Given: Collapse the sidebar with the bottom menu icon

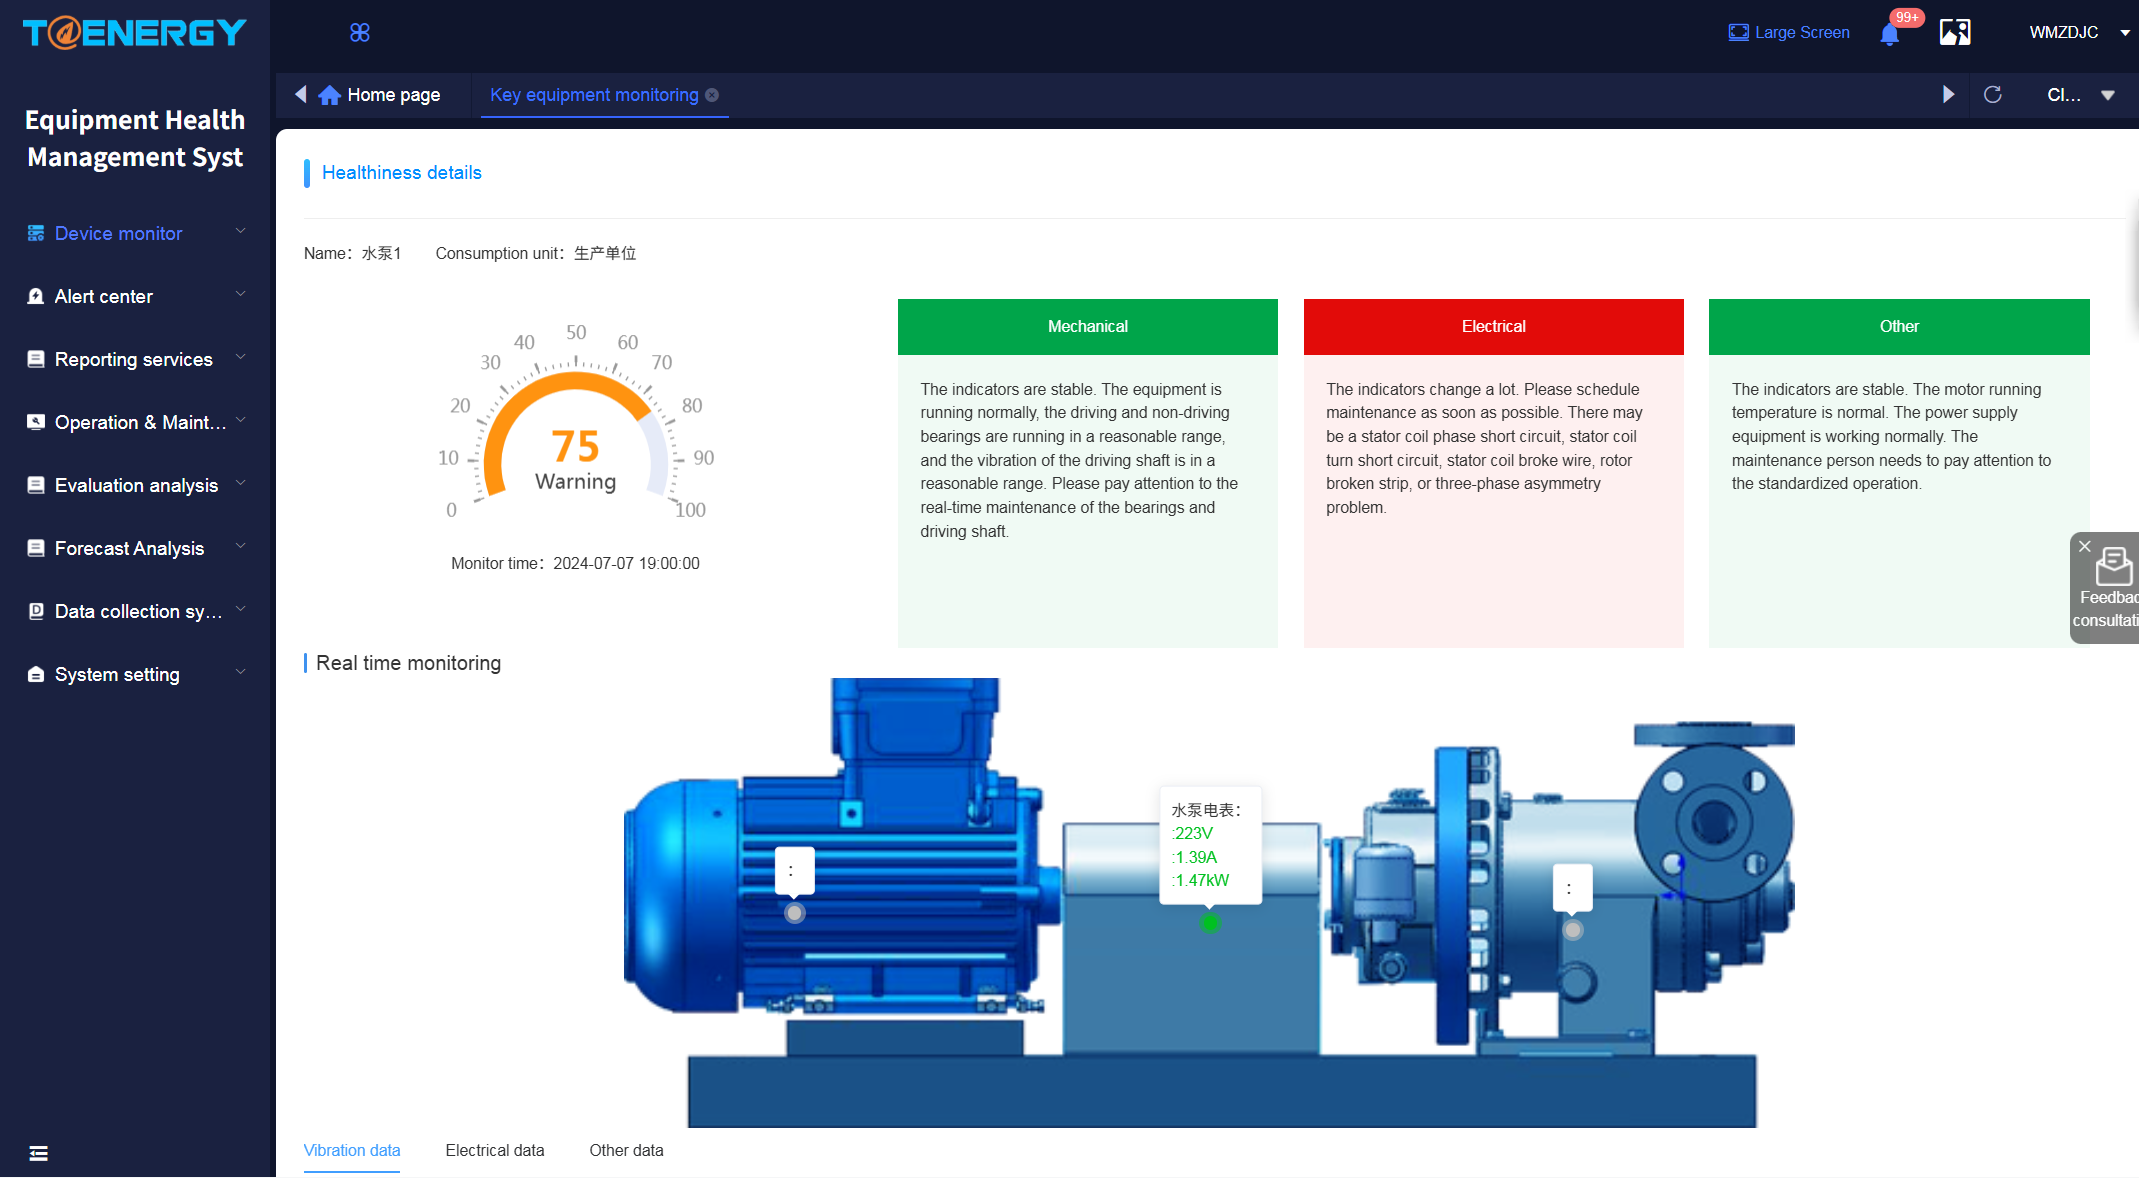Looking at the screenshot, I should tap(39, 1153).
